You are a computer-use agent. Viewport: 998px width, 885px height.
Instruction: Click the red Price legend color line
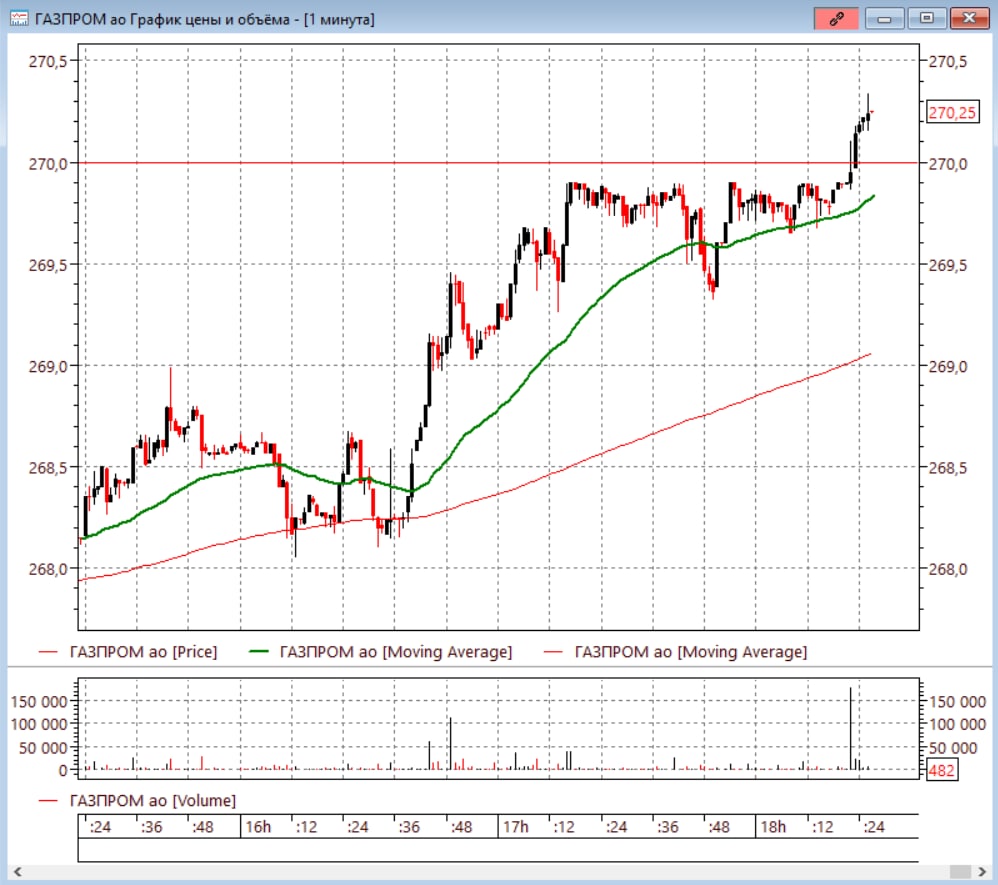coord(48,651)
